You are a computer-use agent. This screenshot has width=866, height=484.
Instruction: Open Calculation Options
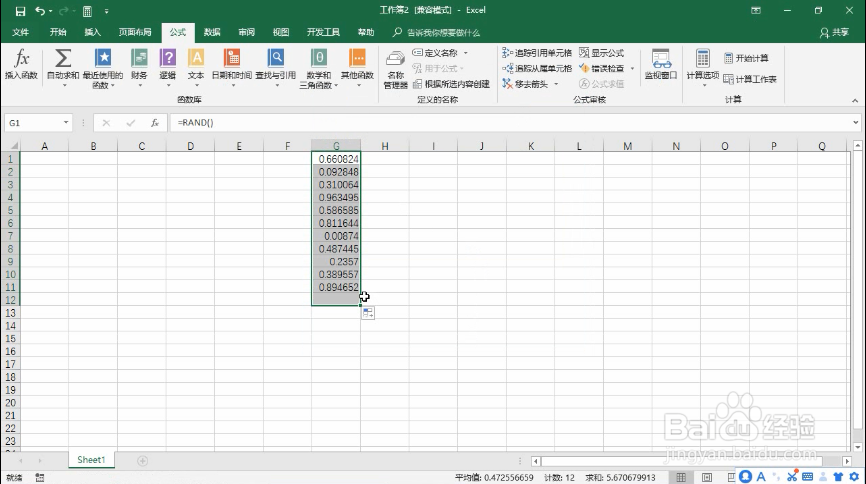[703, 67]
